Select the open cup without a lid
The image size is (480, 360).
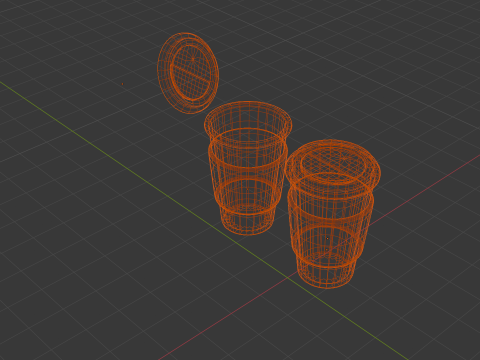[x=247, y=168]
